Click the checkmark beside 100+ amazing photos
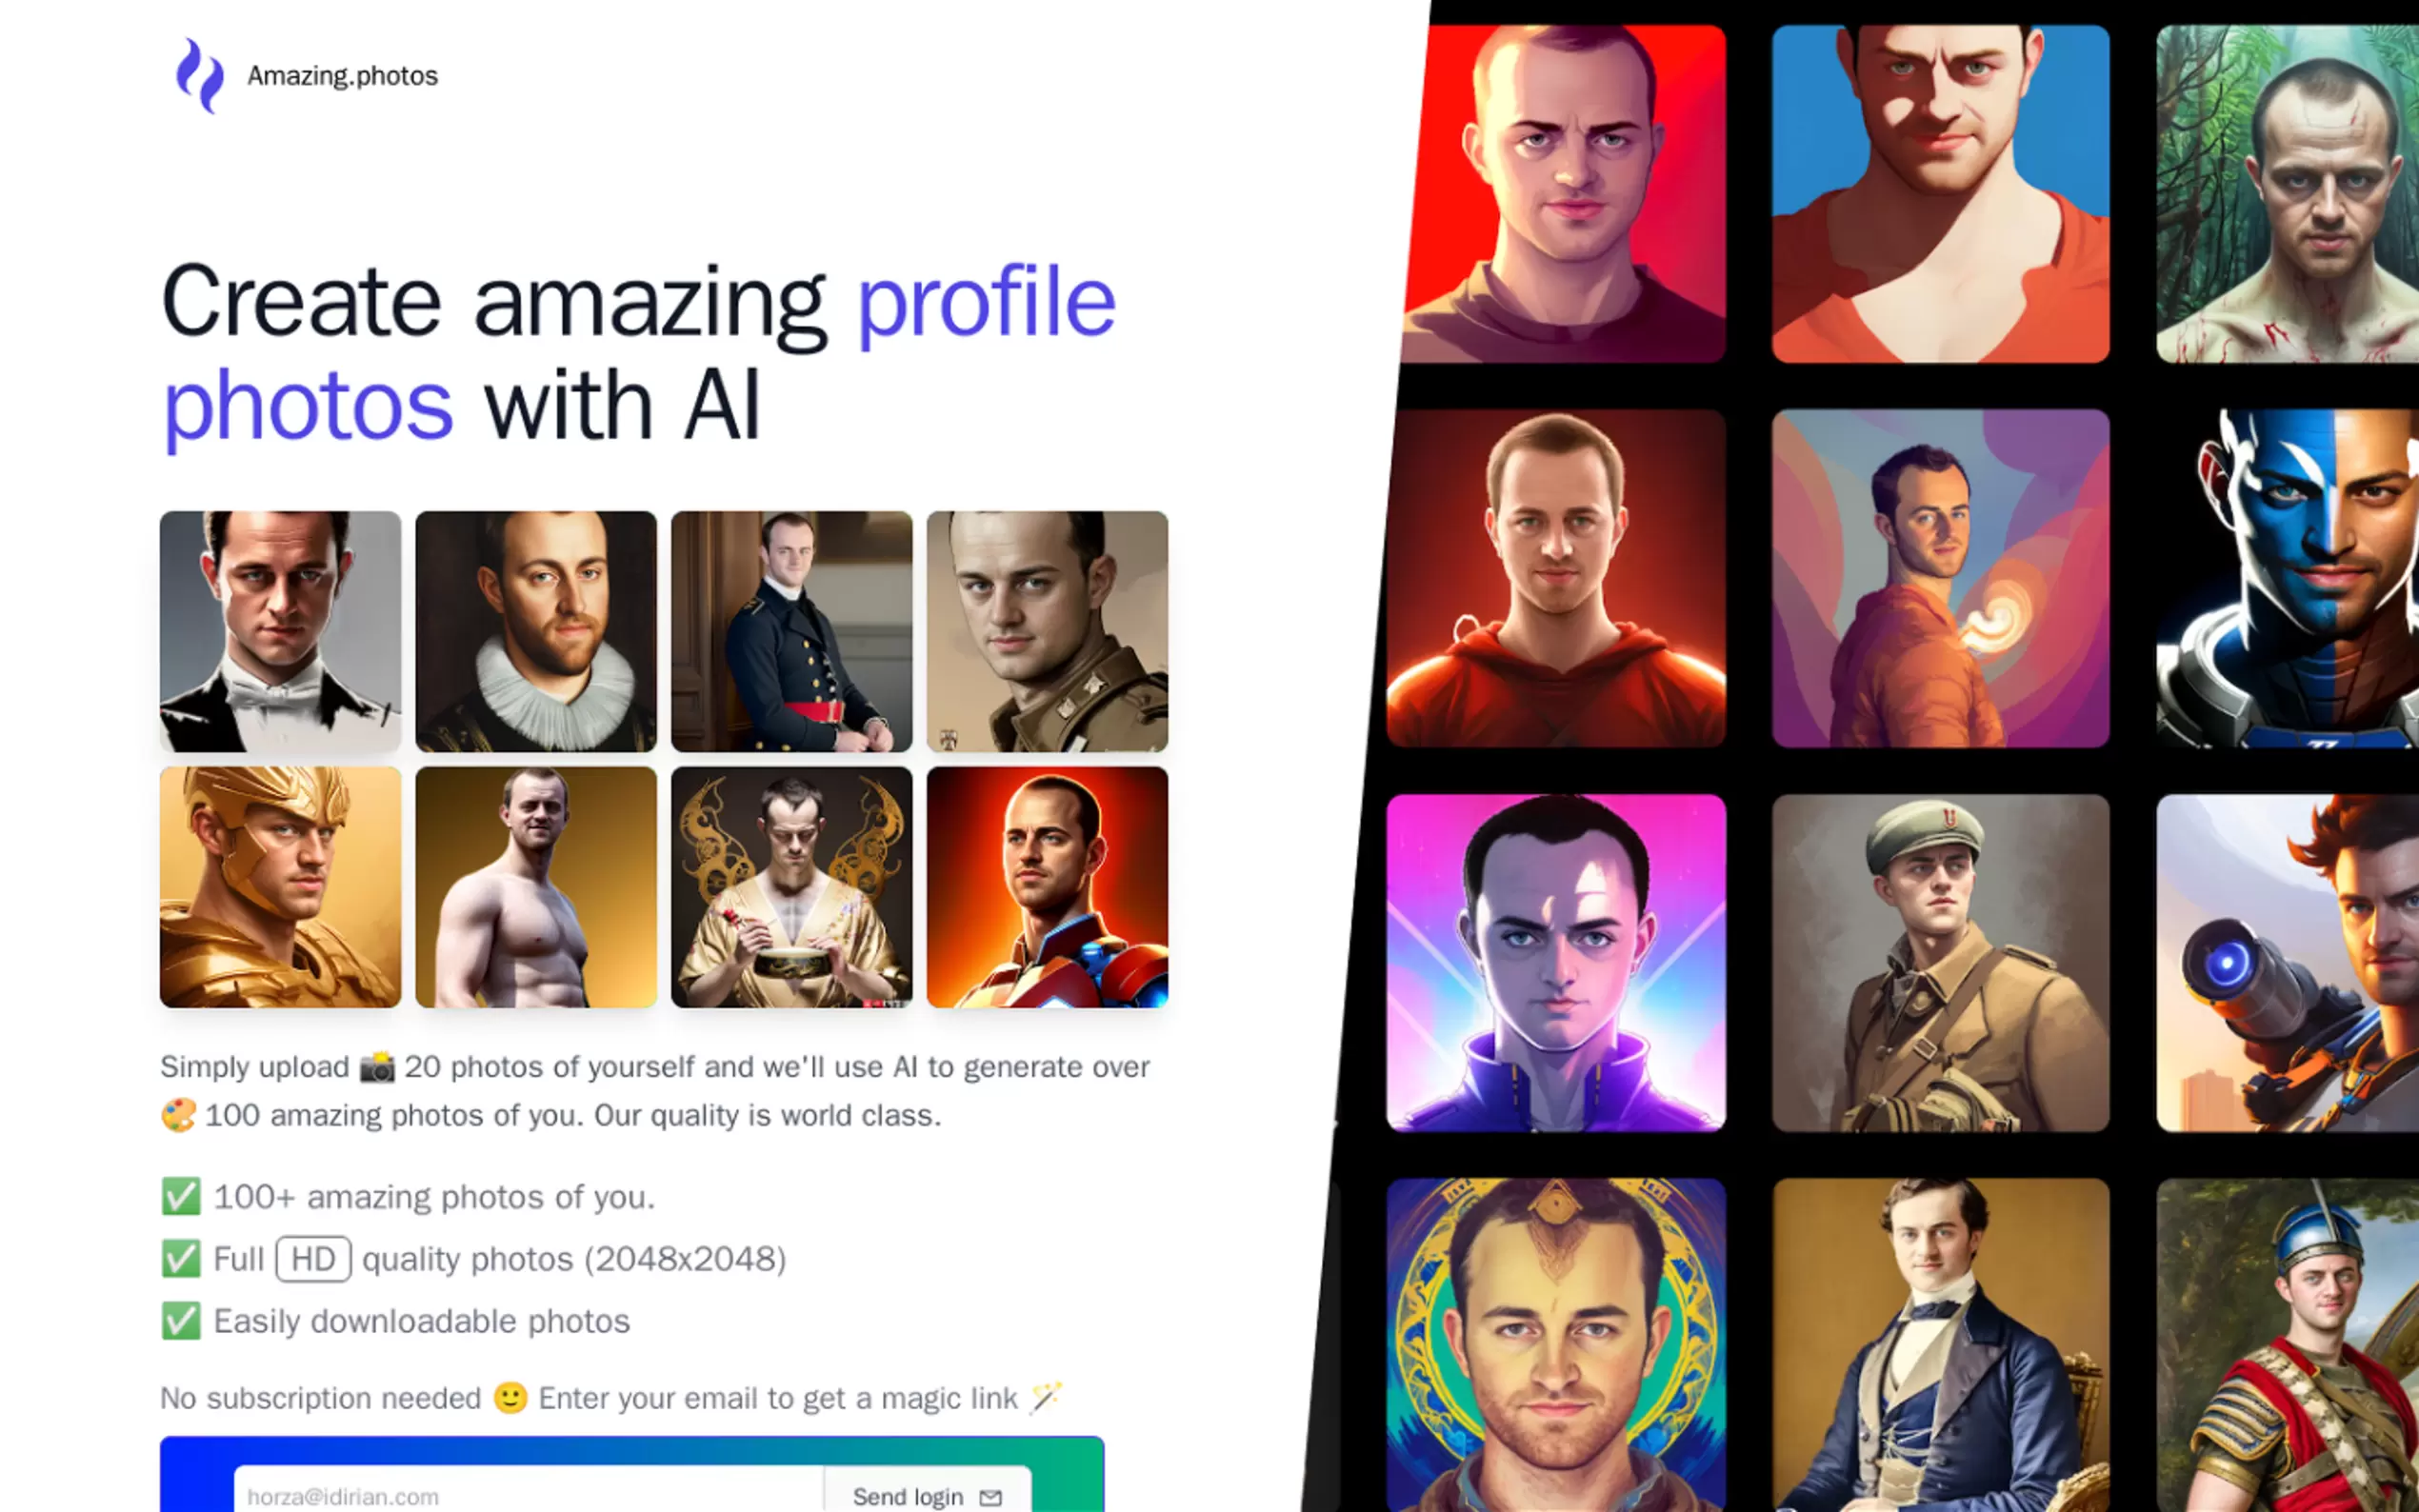This screenshot has width=2419, height=1512. point(181,1196)
